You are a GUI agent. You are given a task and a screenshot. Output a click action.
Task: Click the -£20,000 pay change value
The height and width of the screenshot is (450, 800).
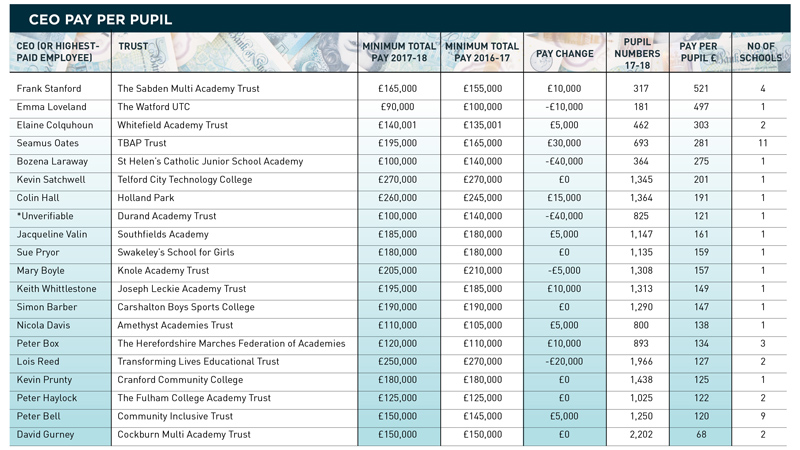pos(564,362)
